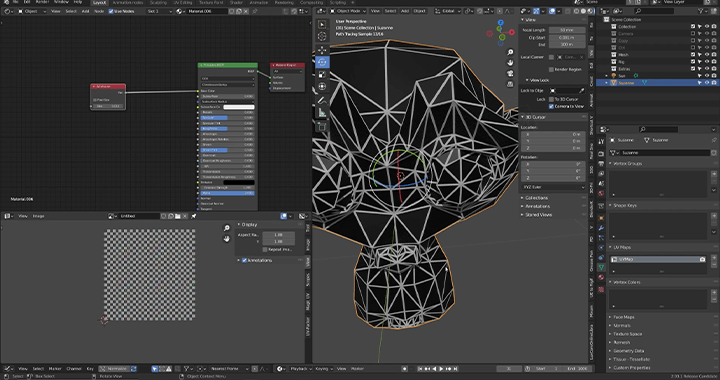Click the pan hand icon in 3D viewport
This screenshot has height=380, width=720.
point(510,63)
